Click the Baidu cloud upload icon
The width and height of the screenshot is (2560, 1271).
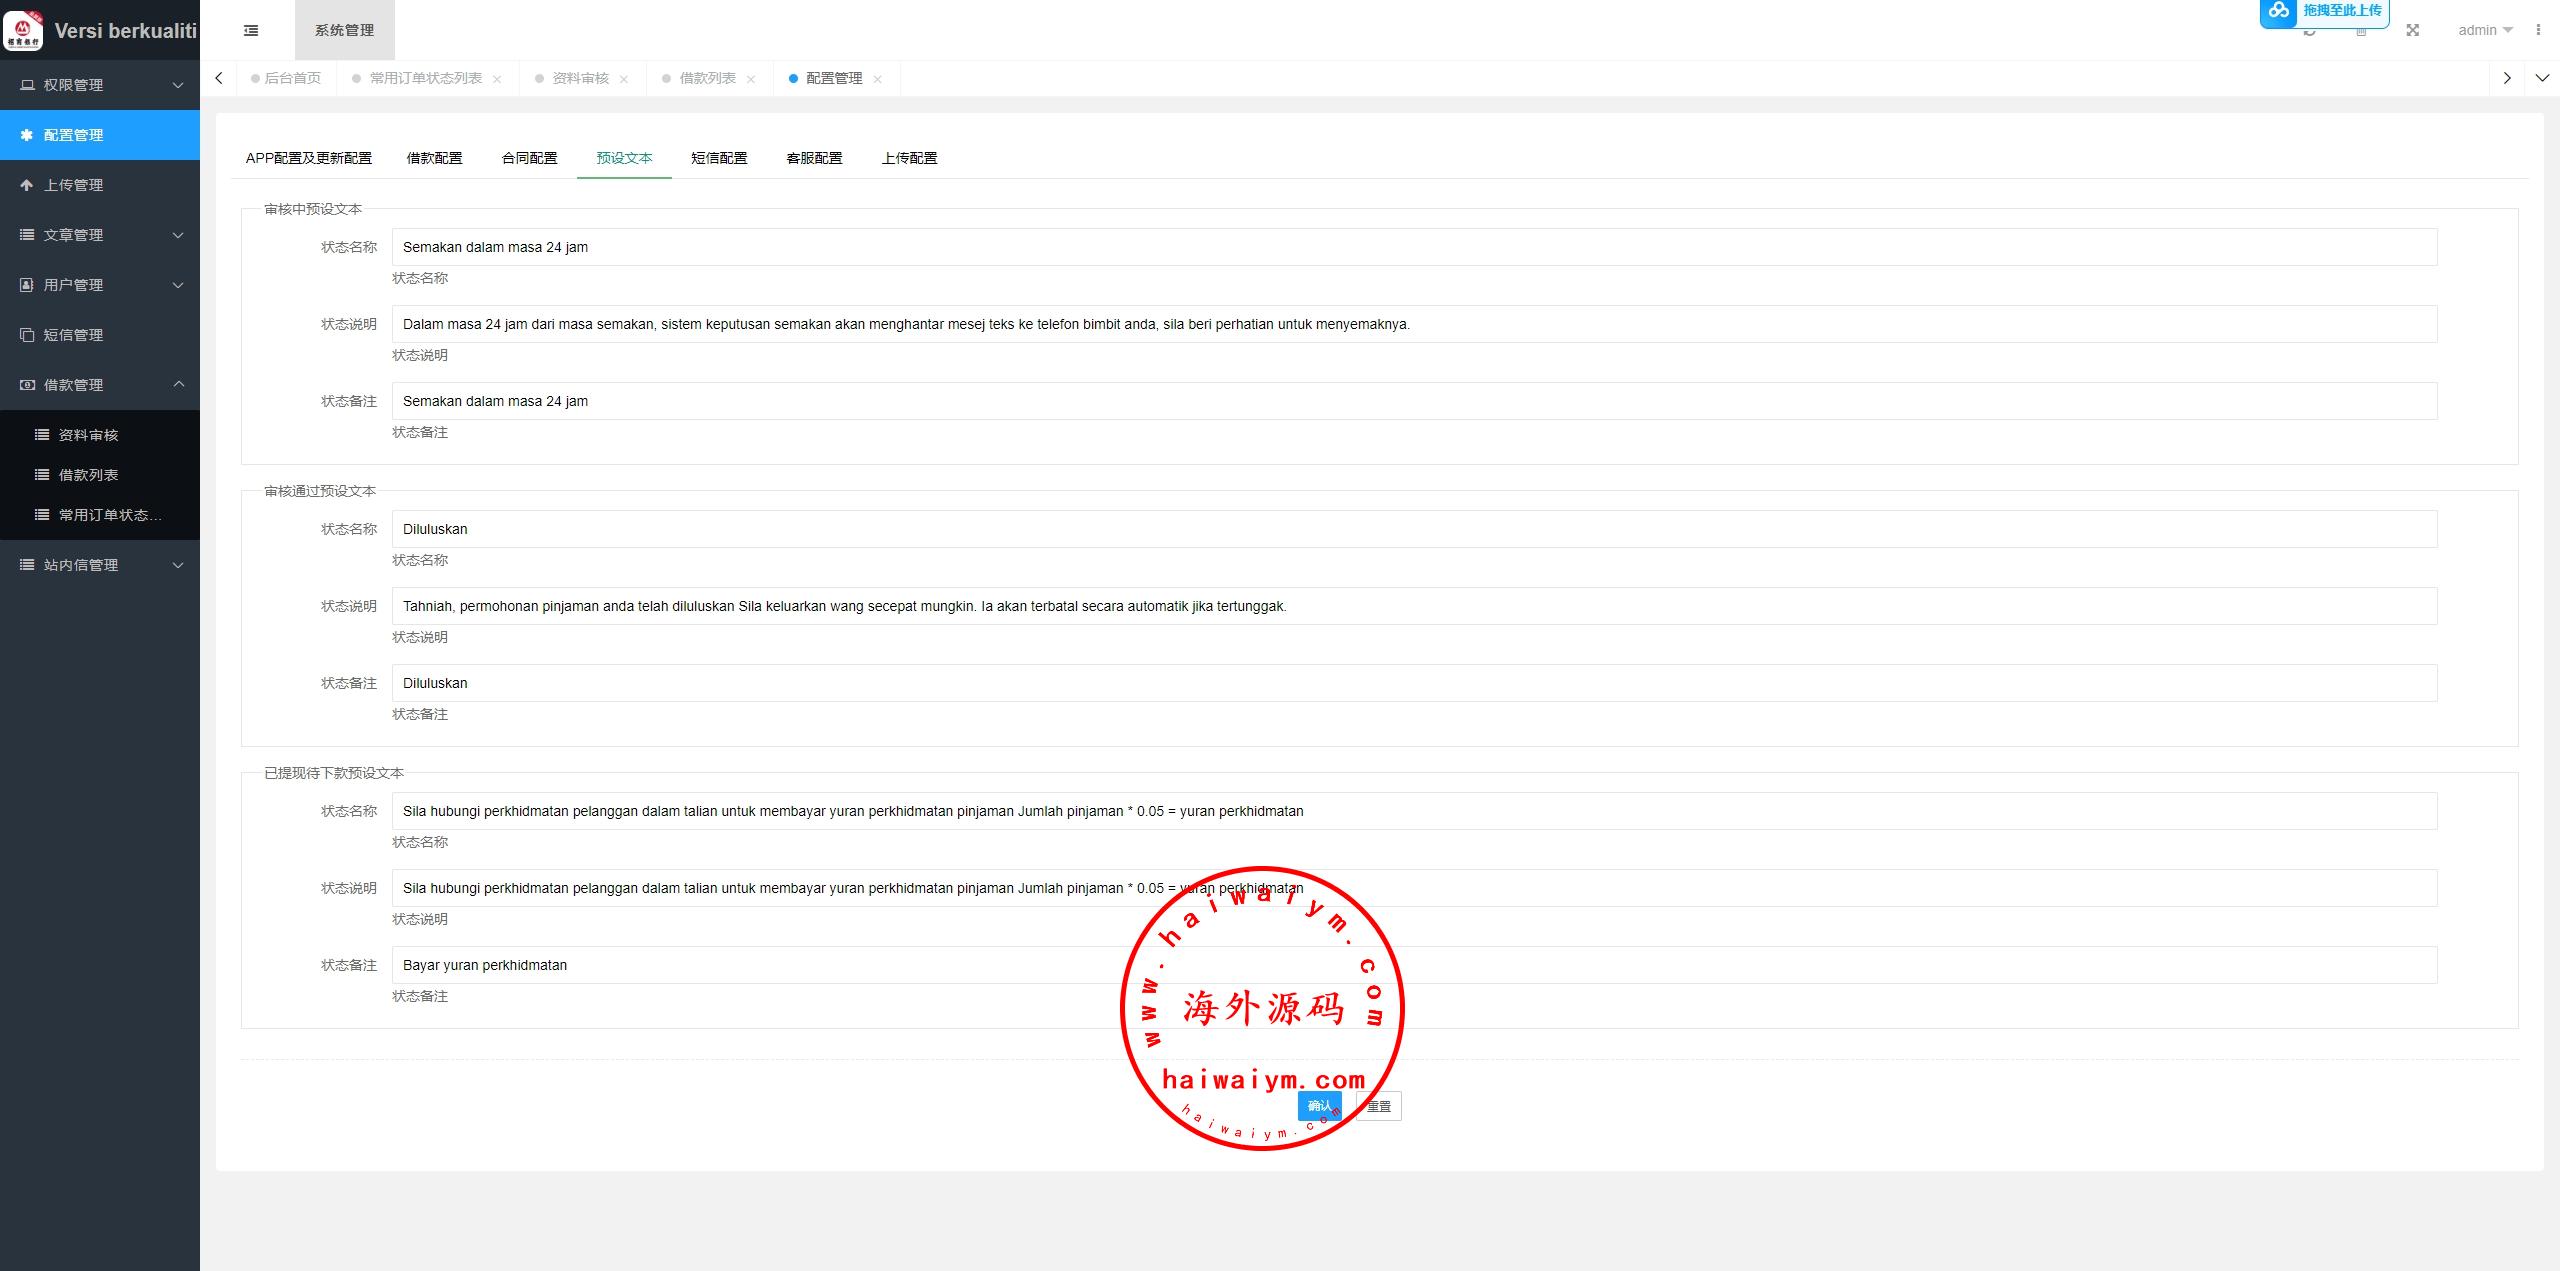pyautogui.click(x=2279, y=11)
